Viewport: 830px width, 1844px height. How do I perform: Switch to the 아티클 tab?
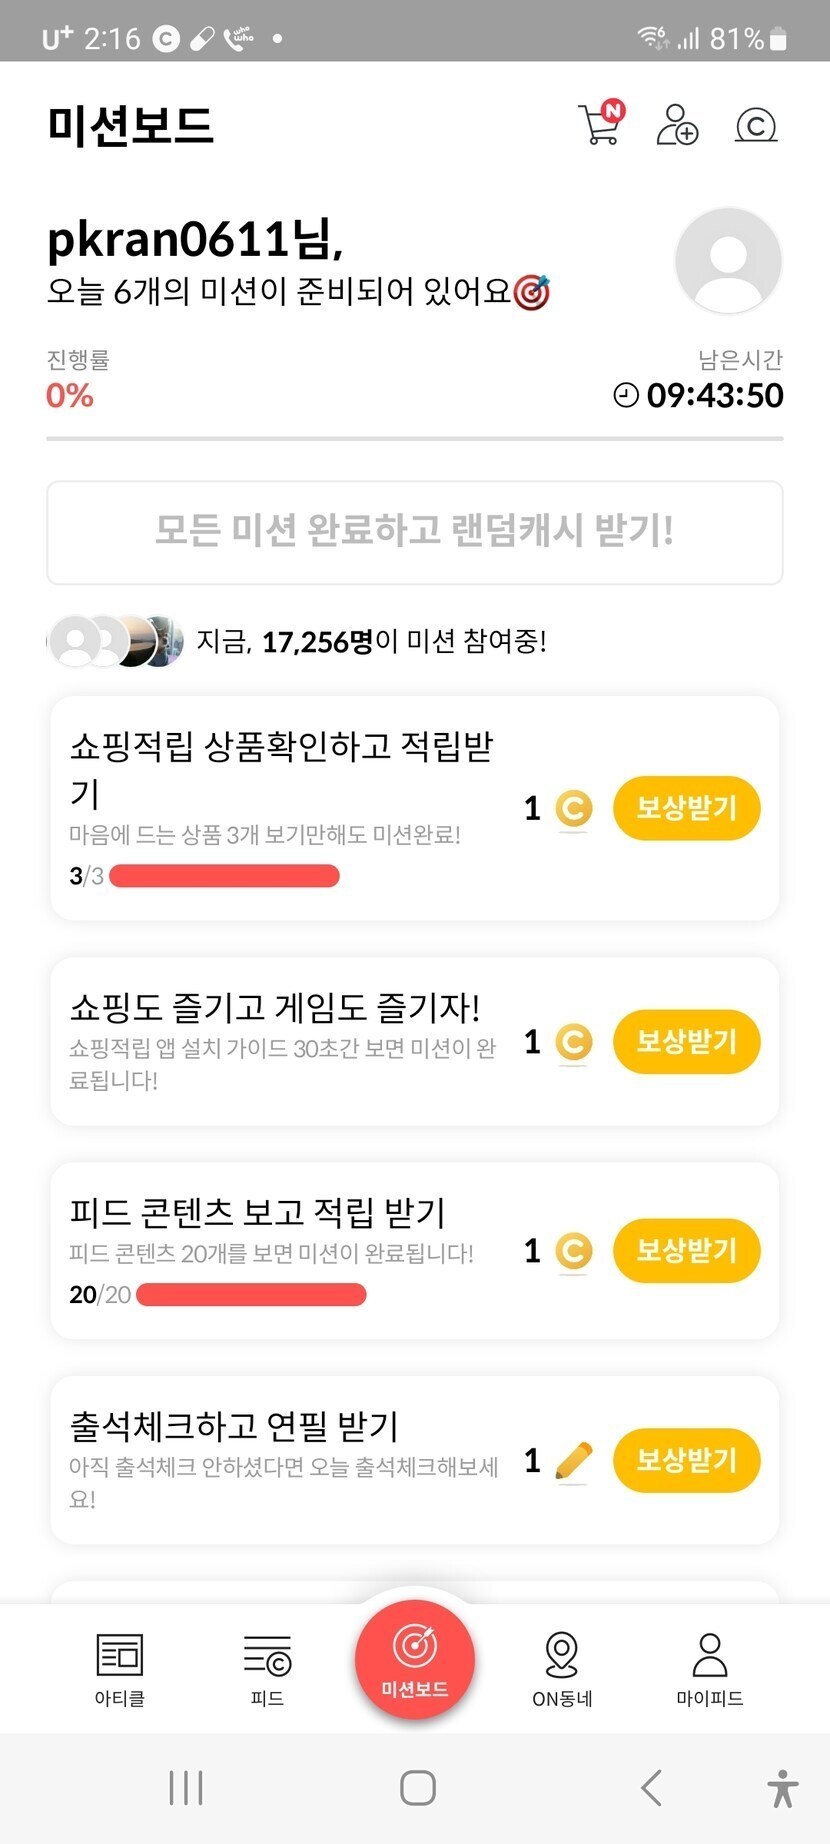click(120, 1668)
